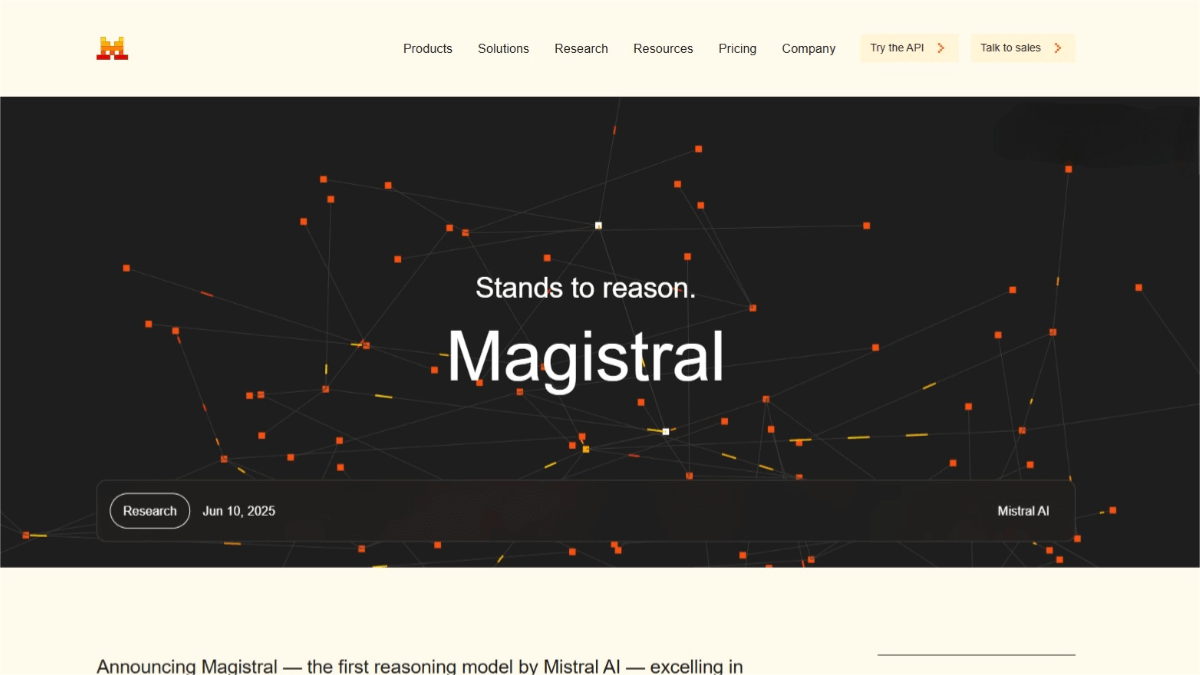The width and height of the screenshot is (1200, 675).
Task: Click the white node above the tagline
Action: 598,226
